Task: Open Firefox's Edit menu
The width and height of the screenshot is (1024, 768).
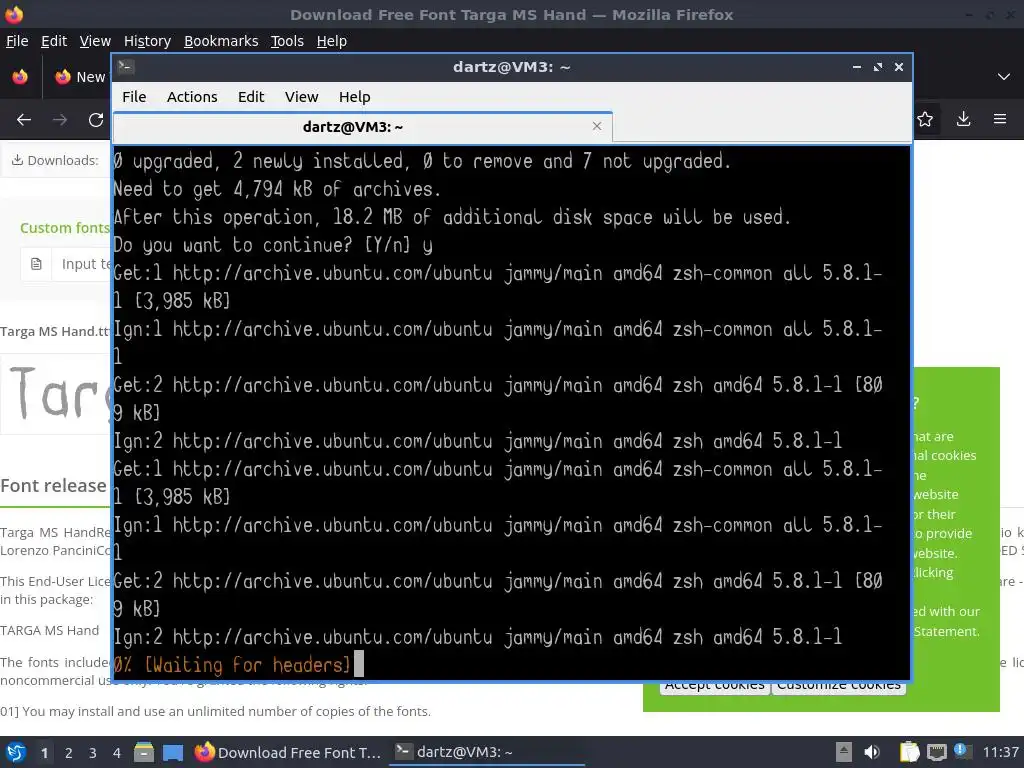Action: point(54,41)
